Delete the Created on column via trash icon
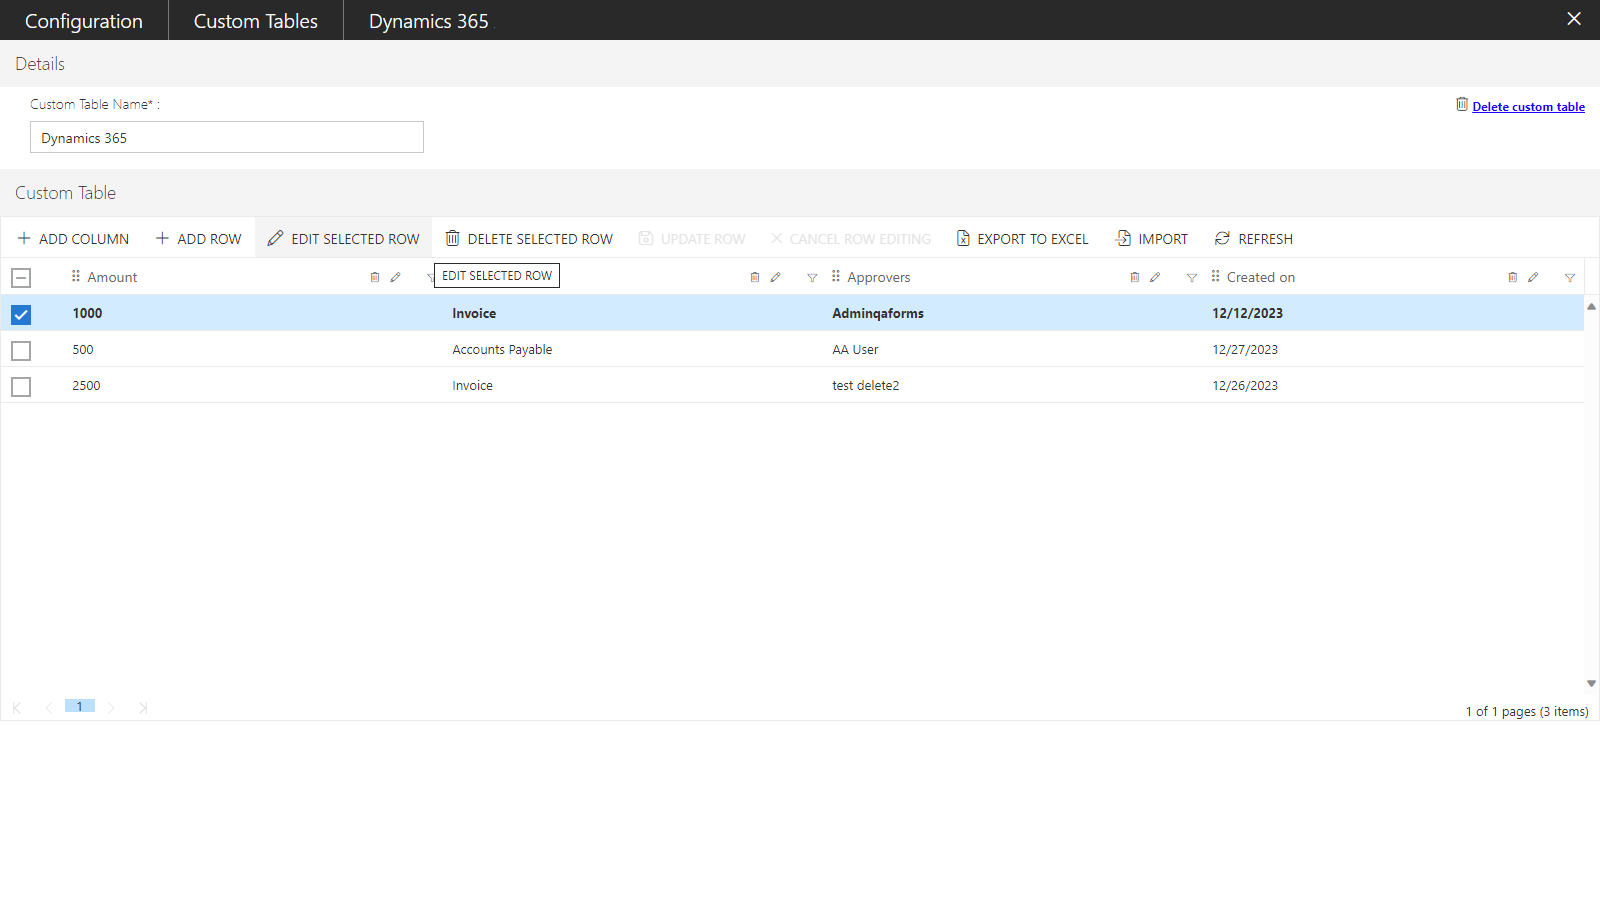This screenshot has width=1600, height=900. (x=1513, y=277)
